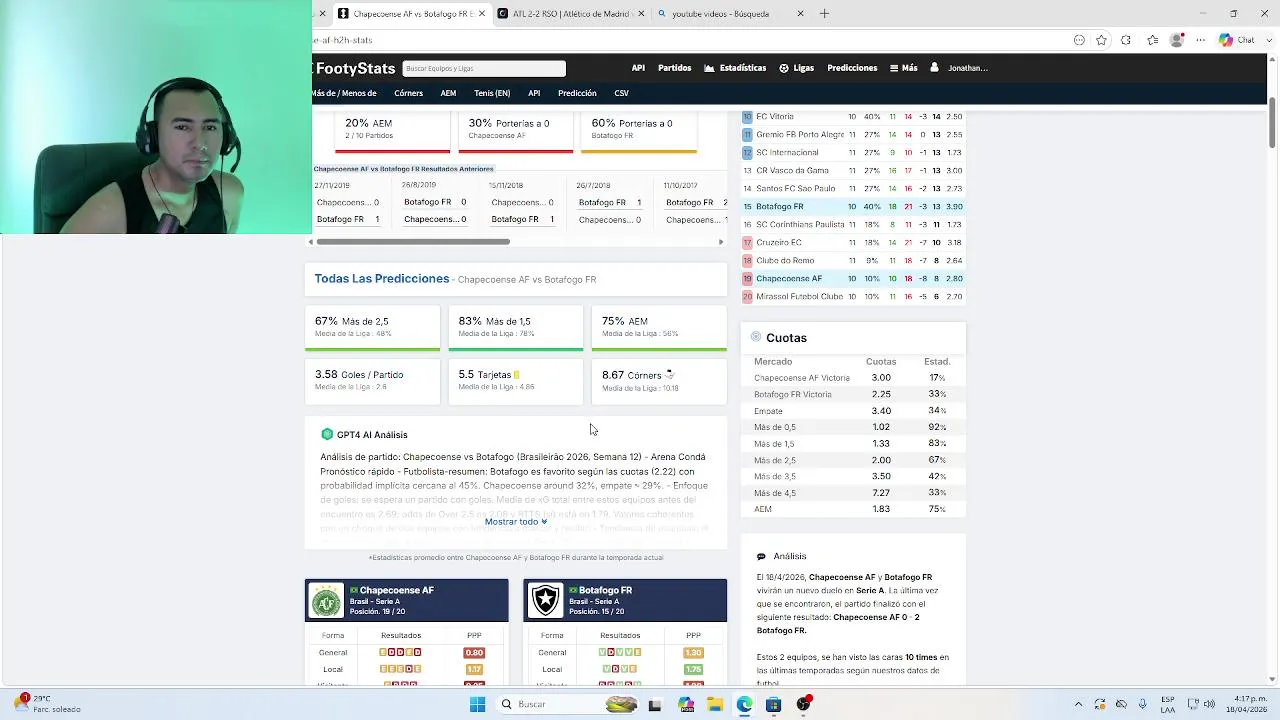Click the GPT4 AI Análisis green icon
This screenshot has width=1280, height=720.
(x=327, y=434)
